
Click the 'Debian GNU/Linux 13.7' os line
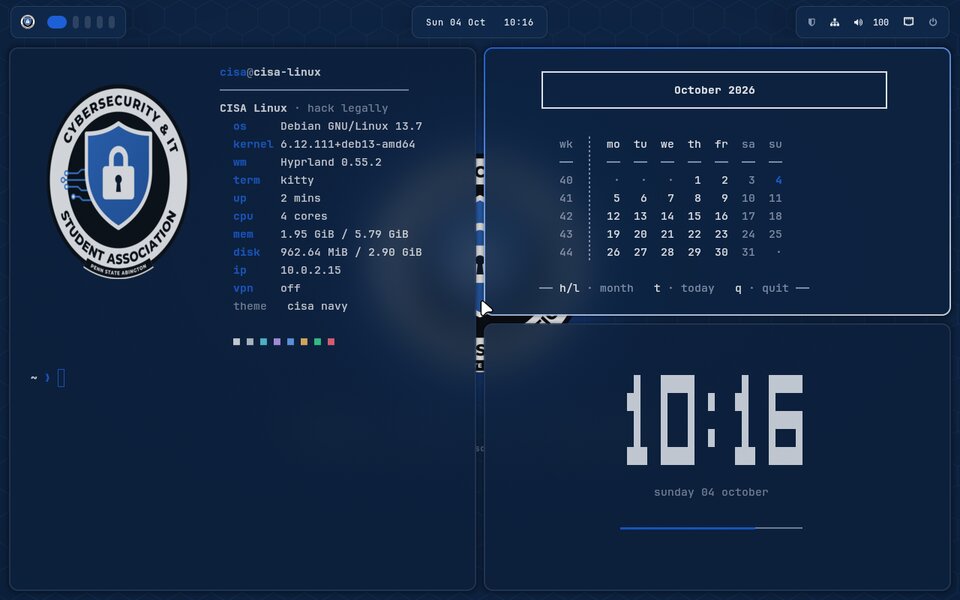pos(351,126)
